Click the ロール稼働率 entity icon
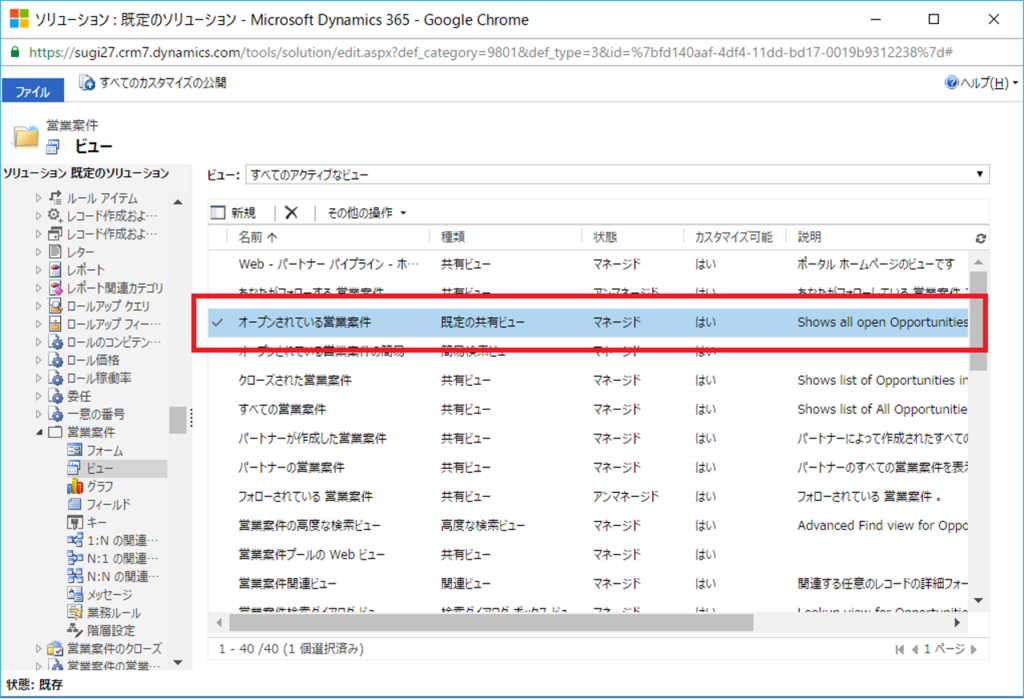1024x699 pixels. coord(56,378)
